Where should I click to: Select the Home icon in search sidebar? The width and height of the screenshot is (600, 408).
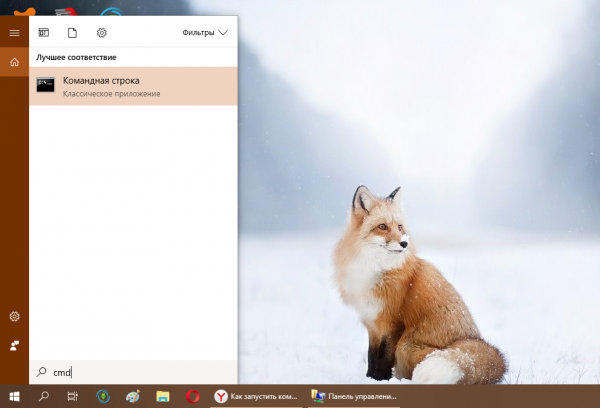pyautogui.click(x=14, y=62)
